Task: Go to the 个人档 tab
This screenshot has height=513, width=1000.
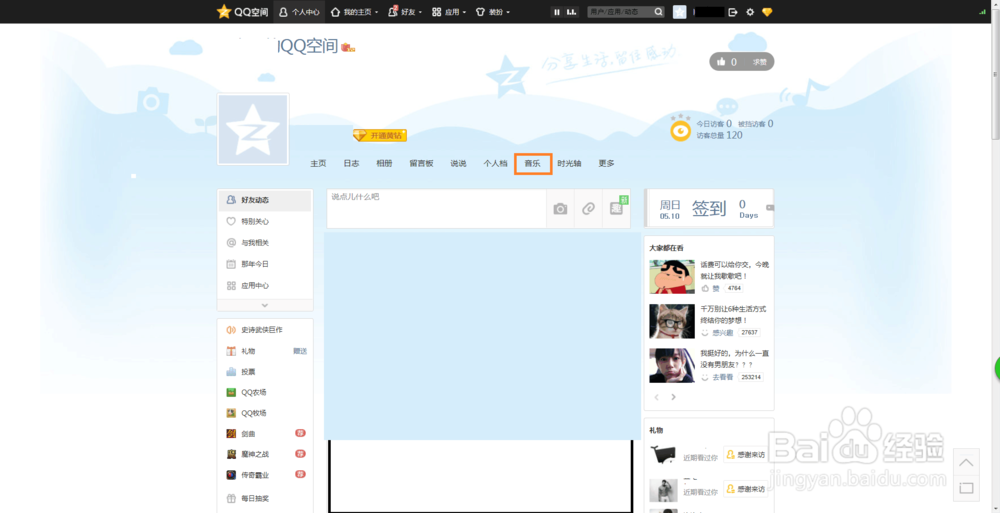Action: click(x=496, y=163)
